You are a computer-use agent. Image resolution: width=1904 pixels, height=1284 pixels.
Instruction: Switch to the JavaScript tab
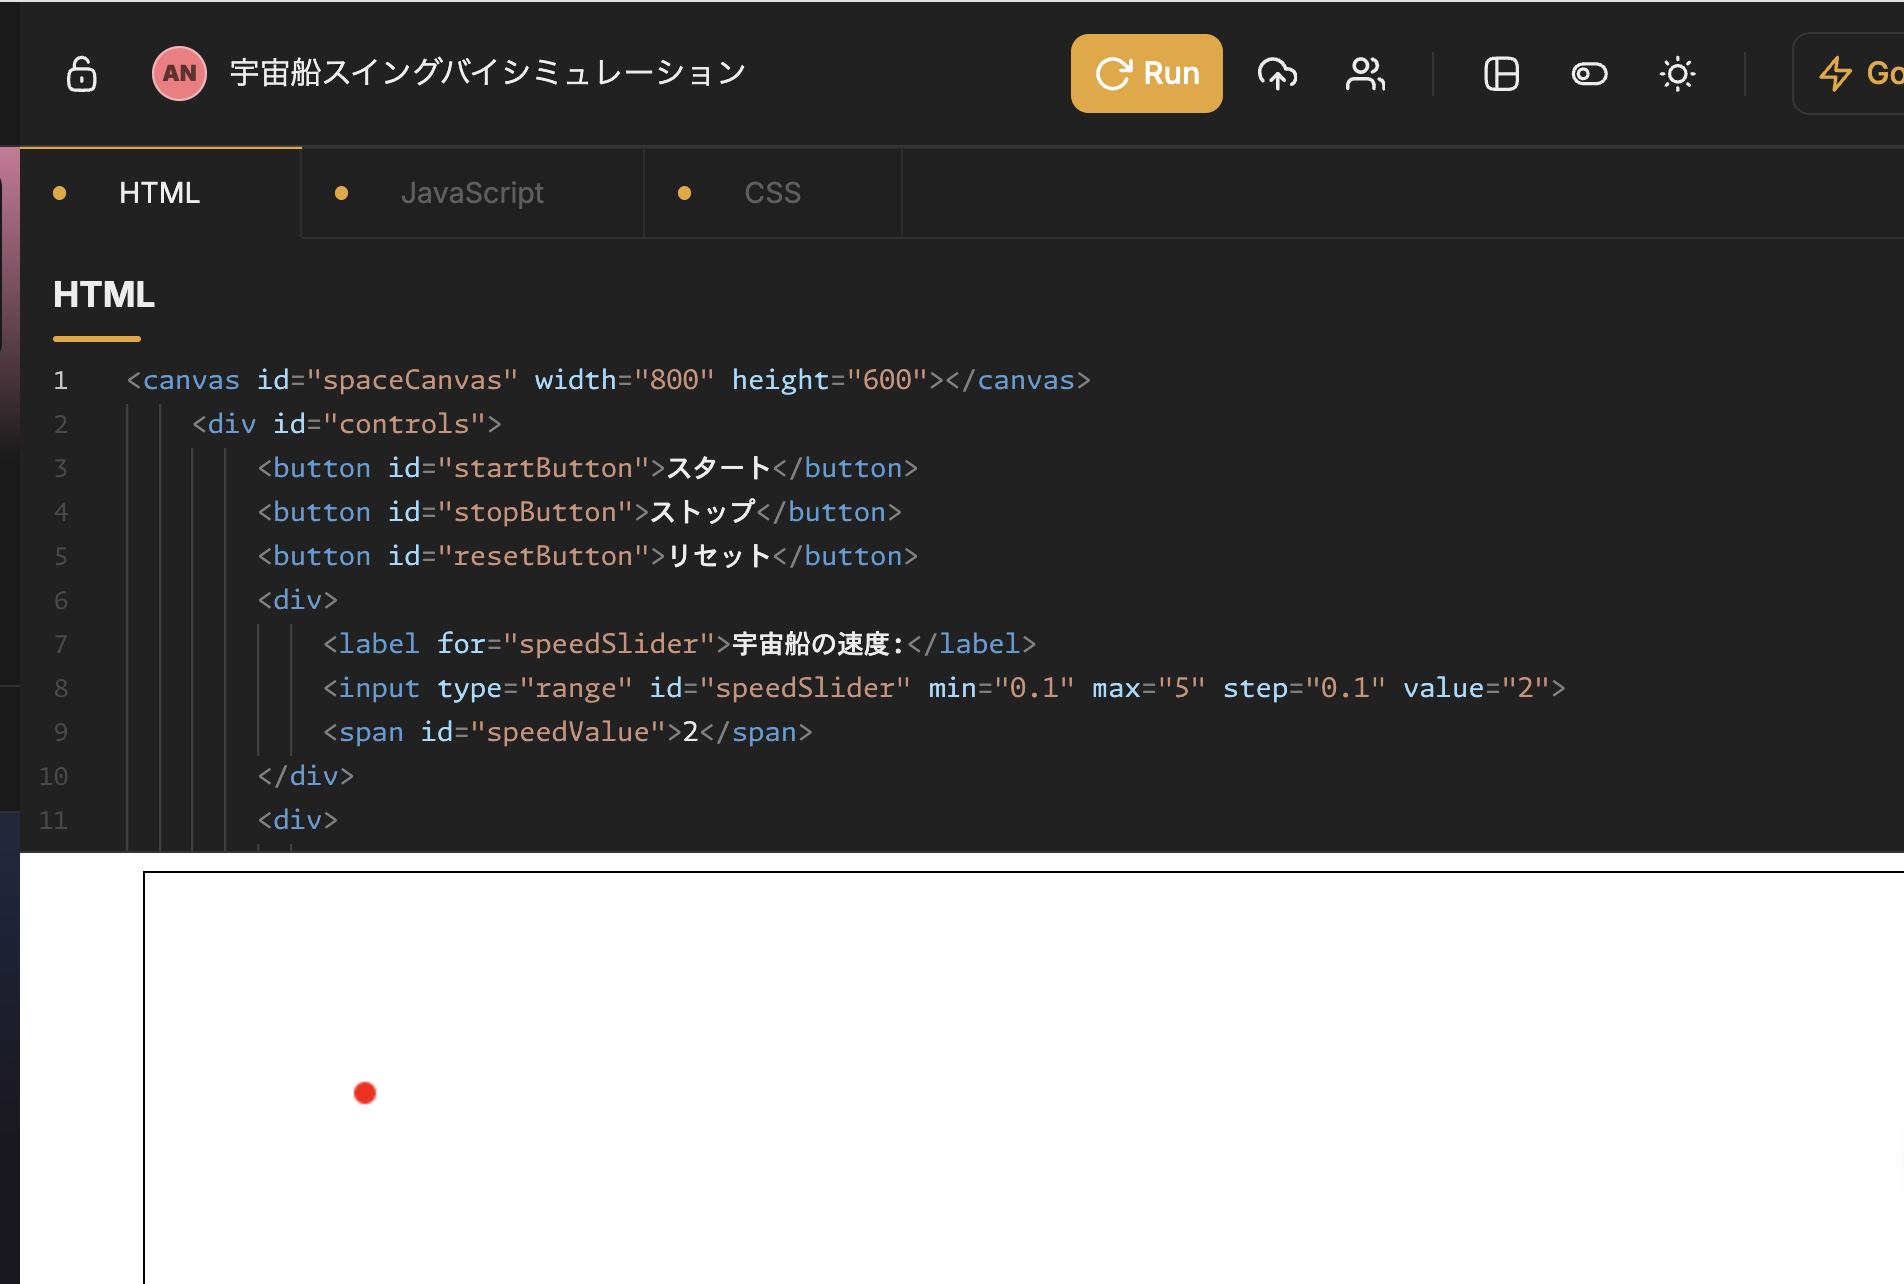tap(472, 193)
